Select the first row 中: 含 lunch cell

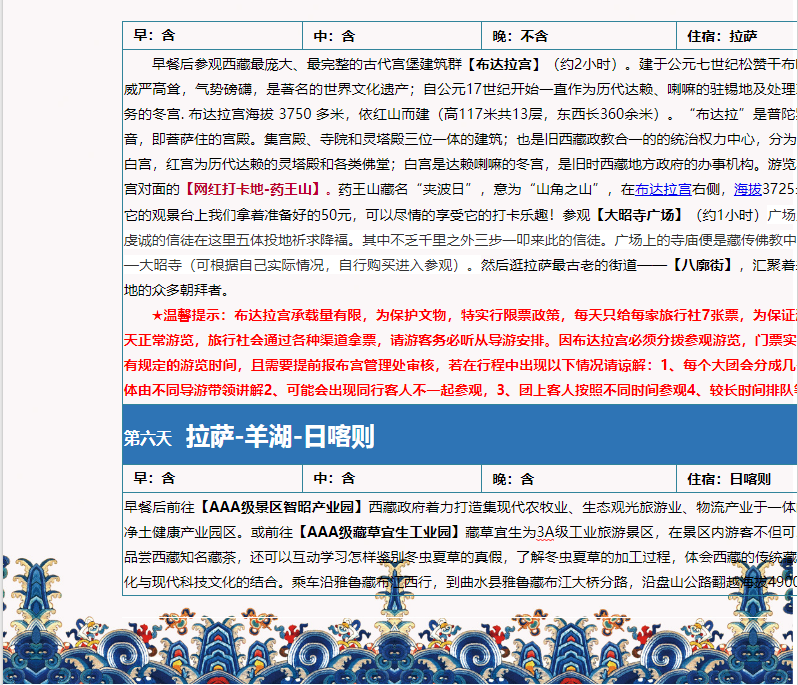click(x=392, y=36)
